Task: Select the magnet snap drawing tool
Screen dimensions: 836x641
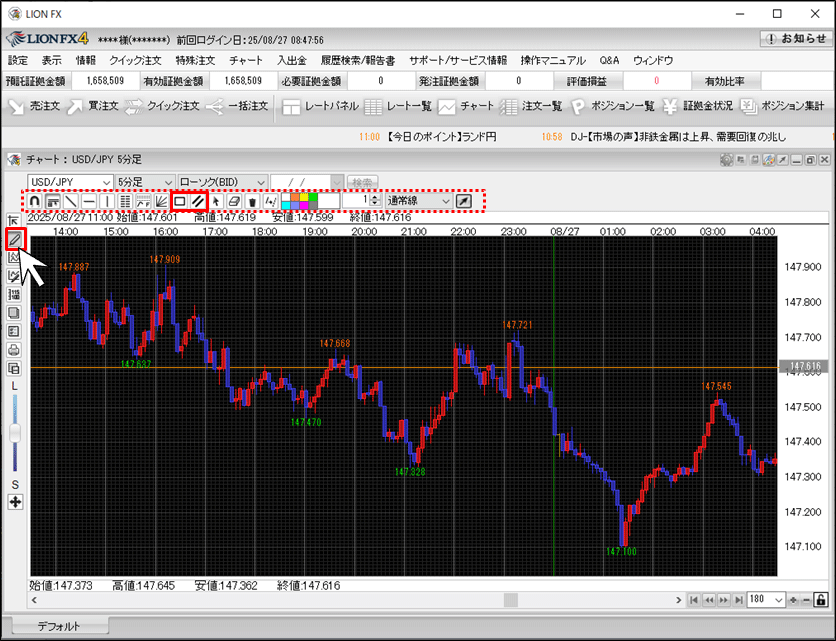Action: (x=35, y=201)
